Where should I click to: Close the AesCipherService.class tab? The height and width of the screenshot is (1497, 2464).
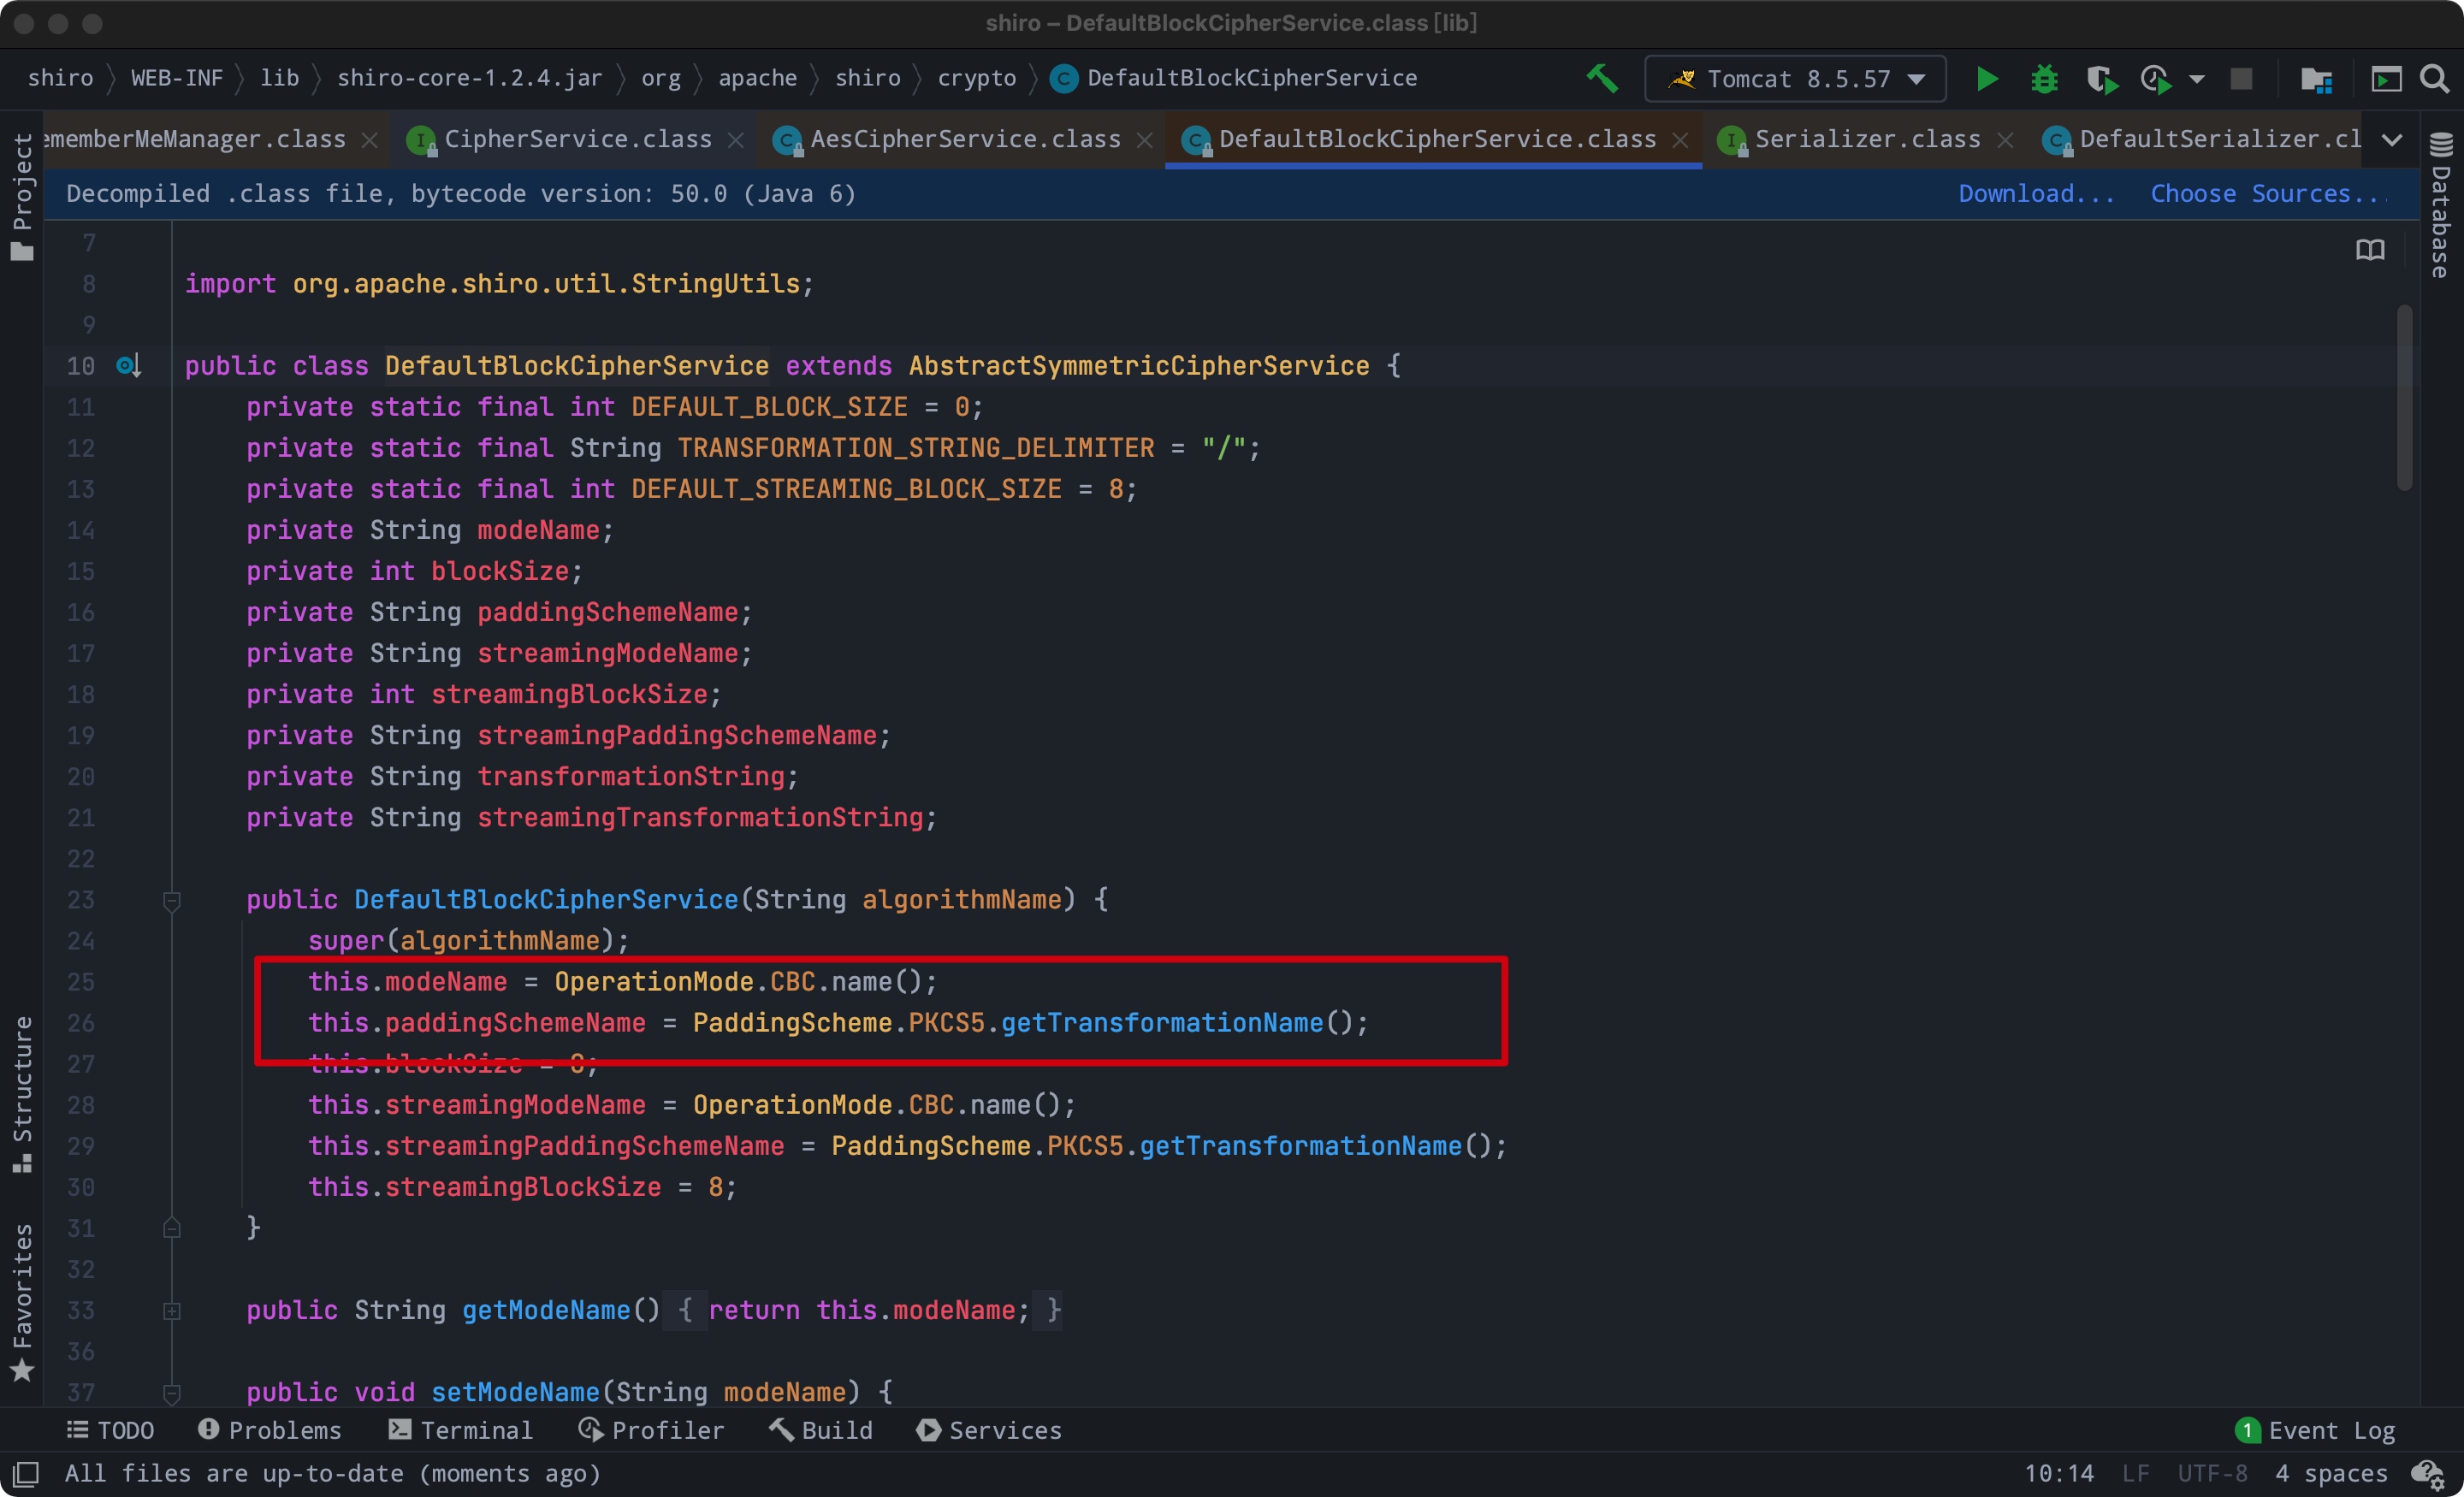pyautogui.click(x=1145, y=140)
